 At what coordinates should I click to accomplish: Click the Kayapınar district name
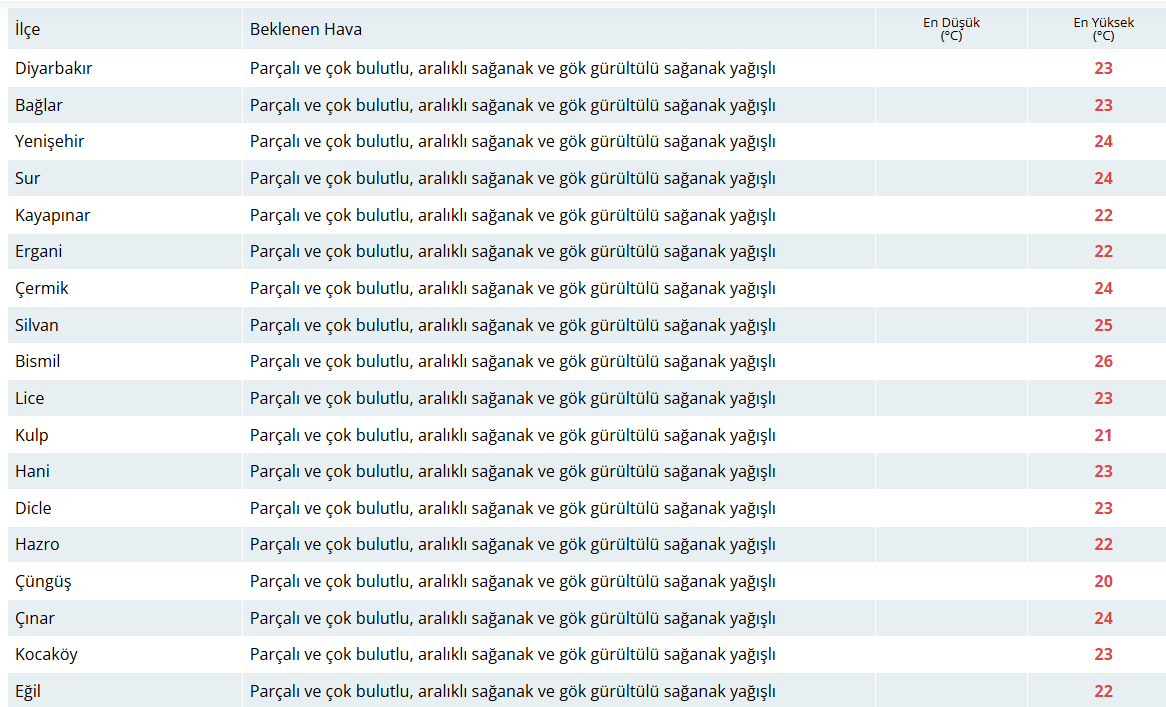tap(53, 216)
